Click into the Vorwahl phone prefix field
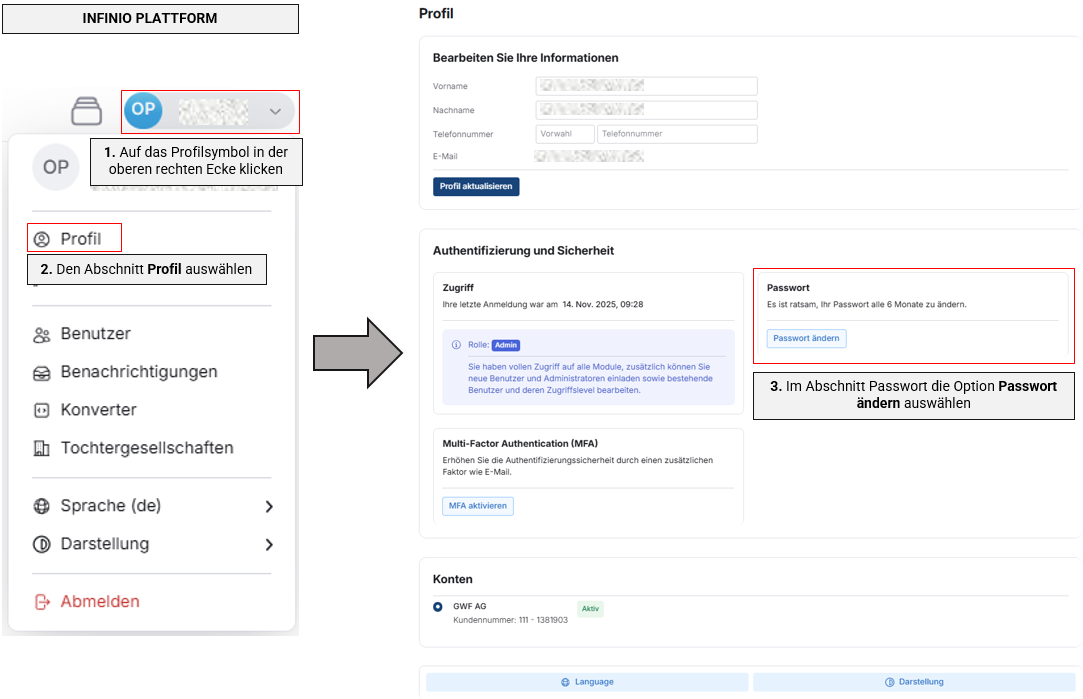This screenshot has width=1083, height=699. click(x=564, y=134)
